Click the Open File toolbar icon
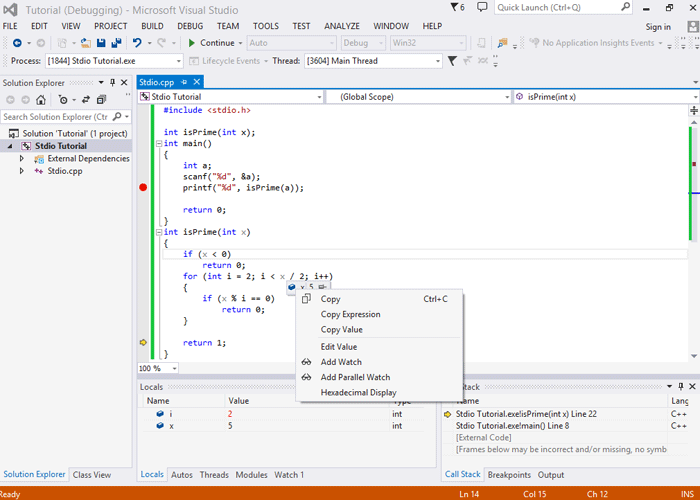700x500 pixels. pyautogui.click(x=86, y=43)
